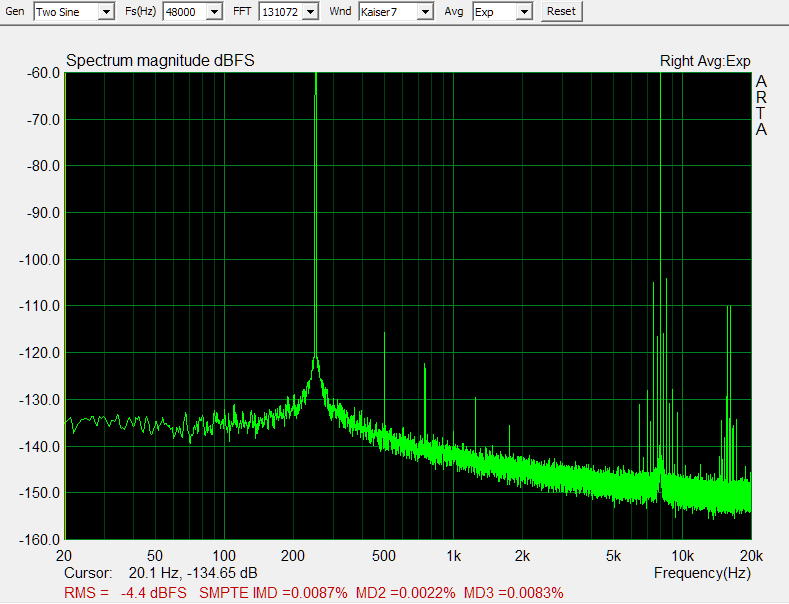Expand the FFT size dropdown
Screen dimensions: 789x604
[x=289, y=12]
